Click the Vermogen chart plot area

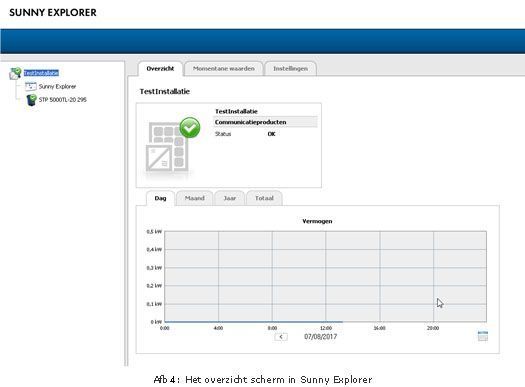coord(325,277)
